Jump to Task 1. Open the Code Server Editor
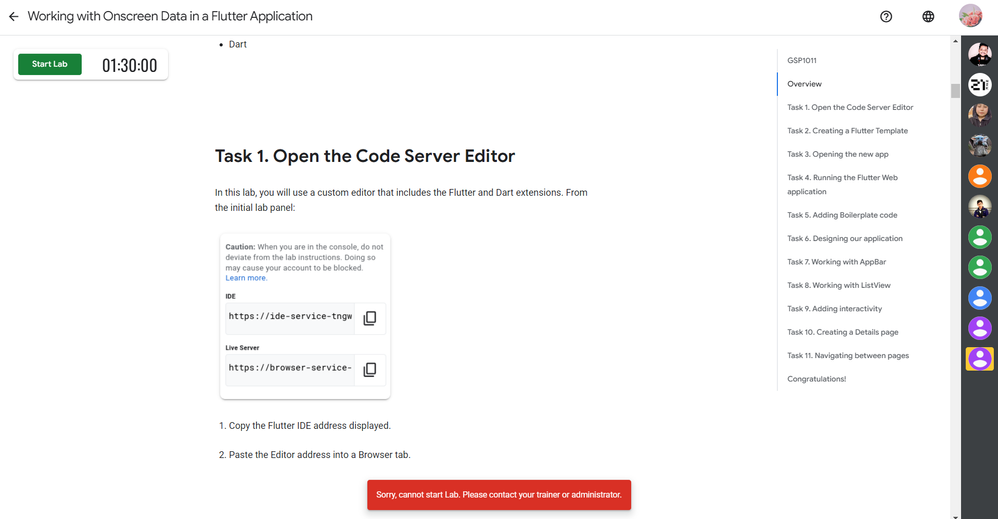The height and width of the screenshot is (519, 998). [x=850, y=108]
